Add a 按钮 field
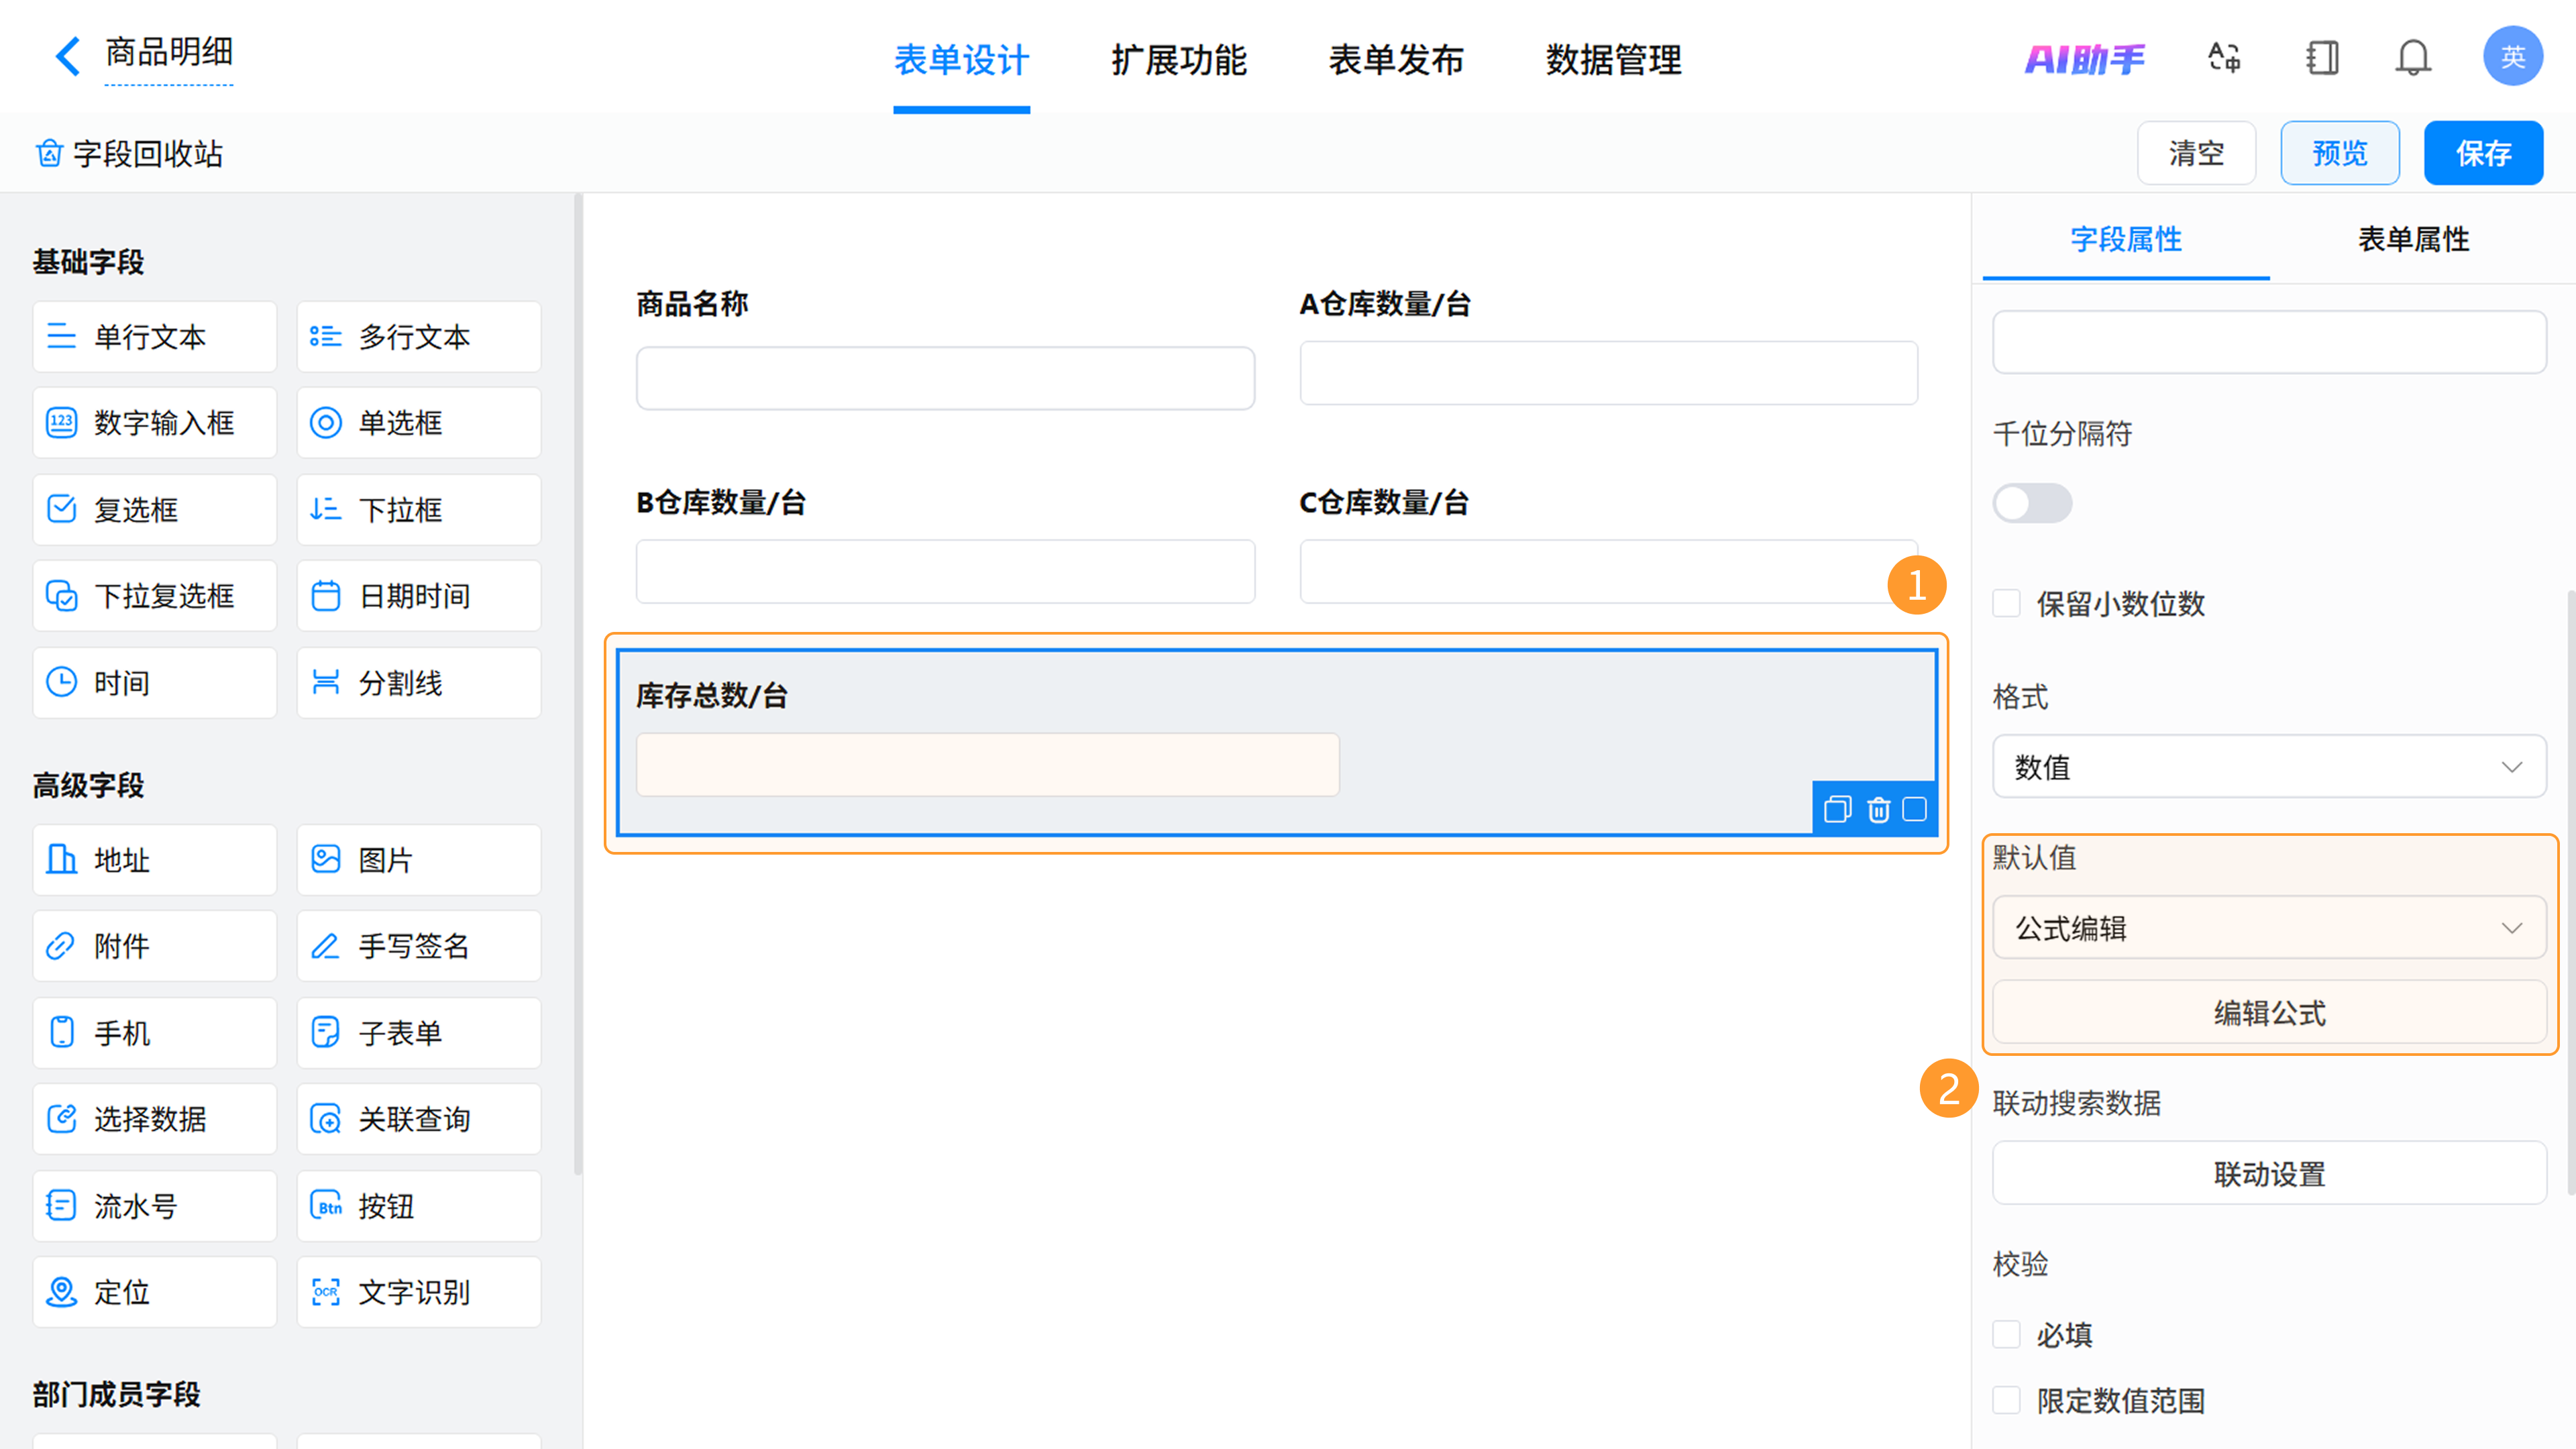The image size is (2576, 1449). tap(419, 1206)
